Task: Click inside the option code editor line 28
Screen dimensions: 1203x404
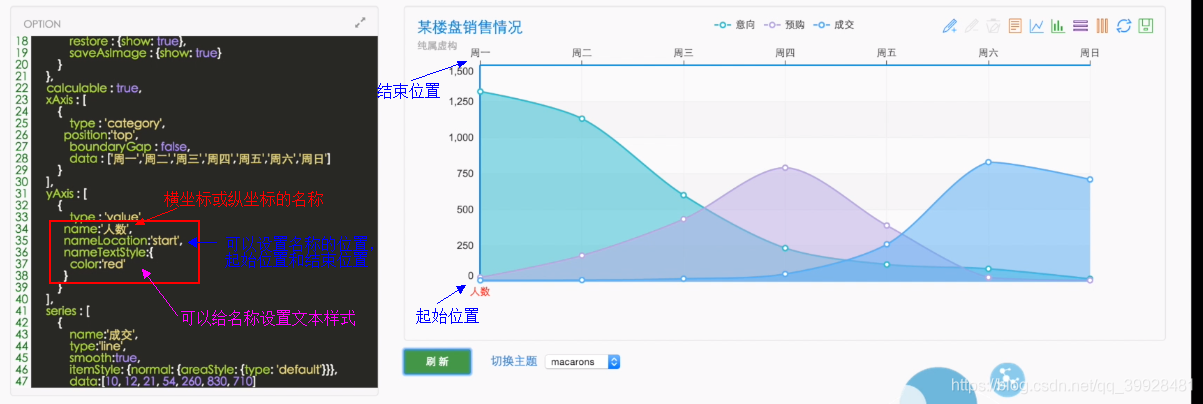Action: point(198,158)
